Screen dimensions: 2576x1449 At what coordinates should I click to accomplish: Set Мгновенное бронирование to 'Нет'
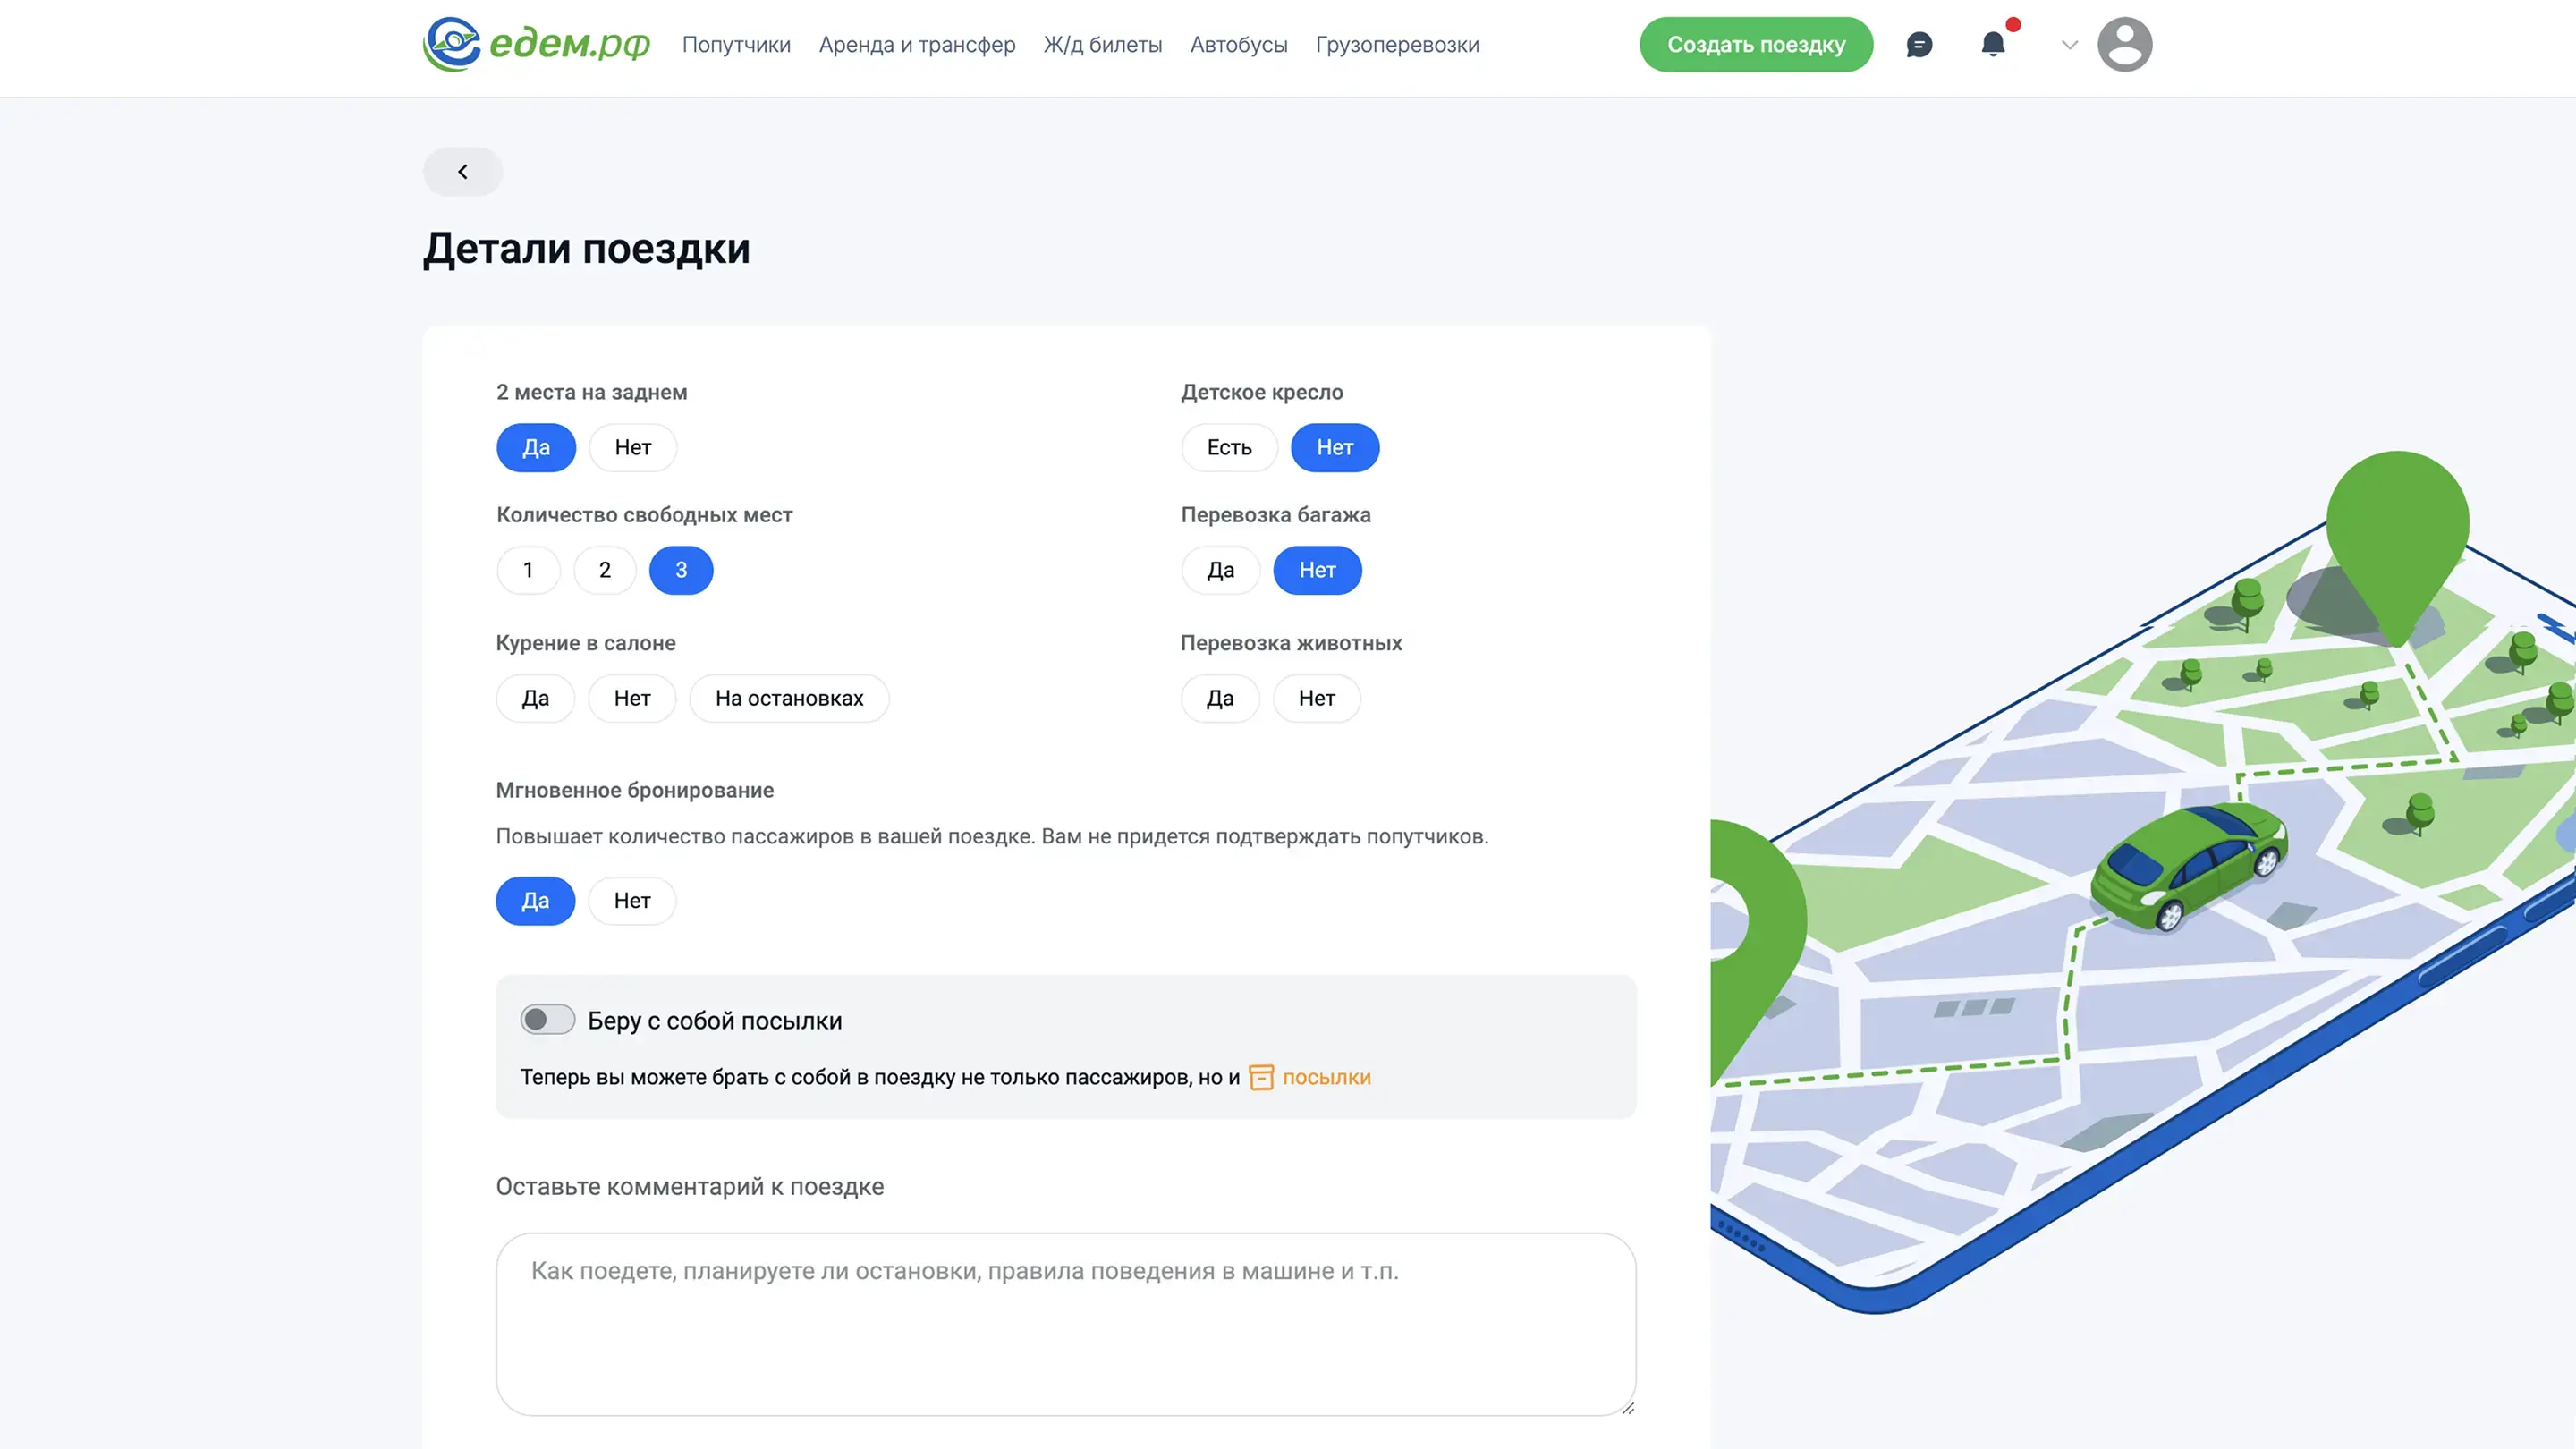(632, 901)
